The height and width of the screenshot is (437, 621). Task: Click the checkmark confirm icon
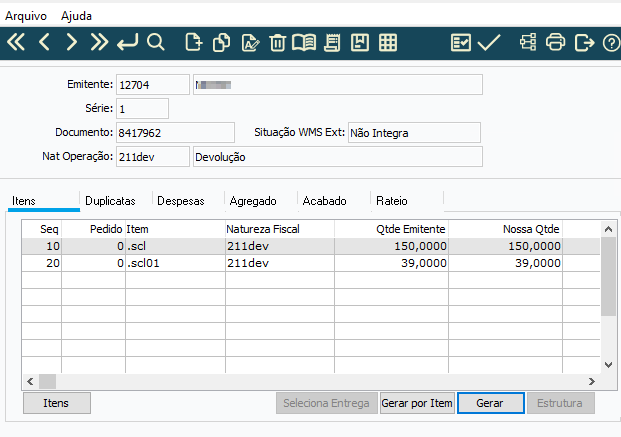click(x=489, y=42)
